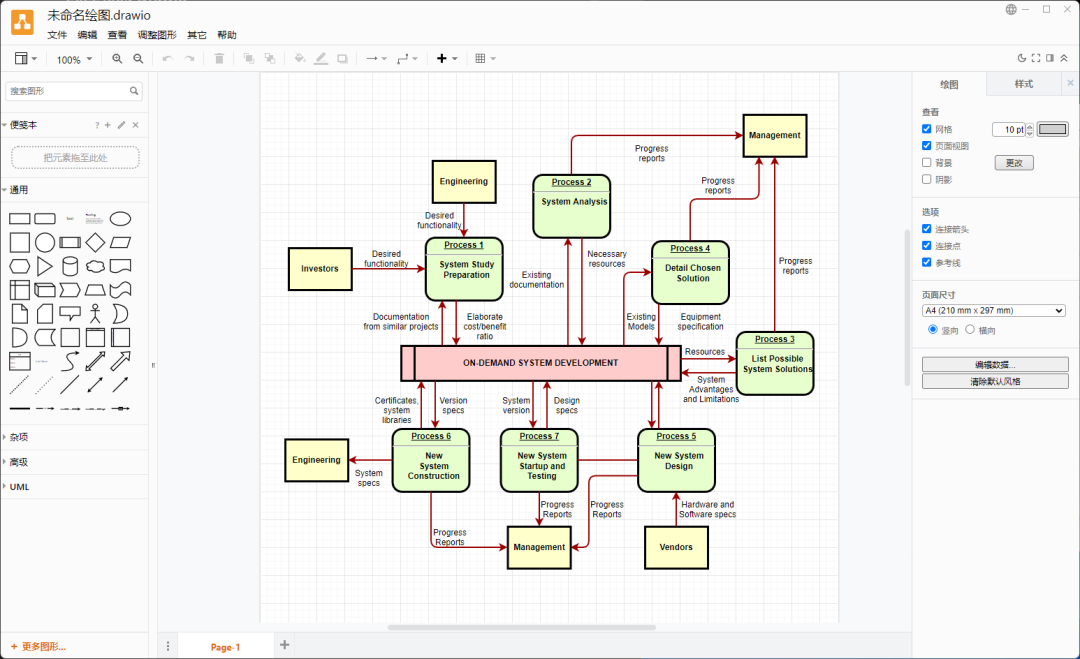The width and height of the screenshot is (1080, 659).
Task: Open the connection arrow style dropdown
Action: click(376, 59)
